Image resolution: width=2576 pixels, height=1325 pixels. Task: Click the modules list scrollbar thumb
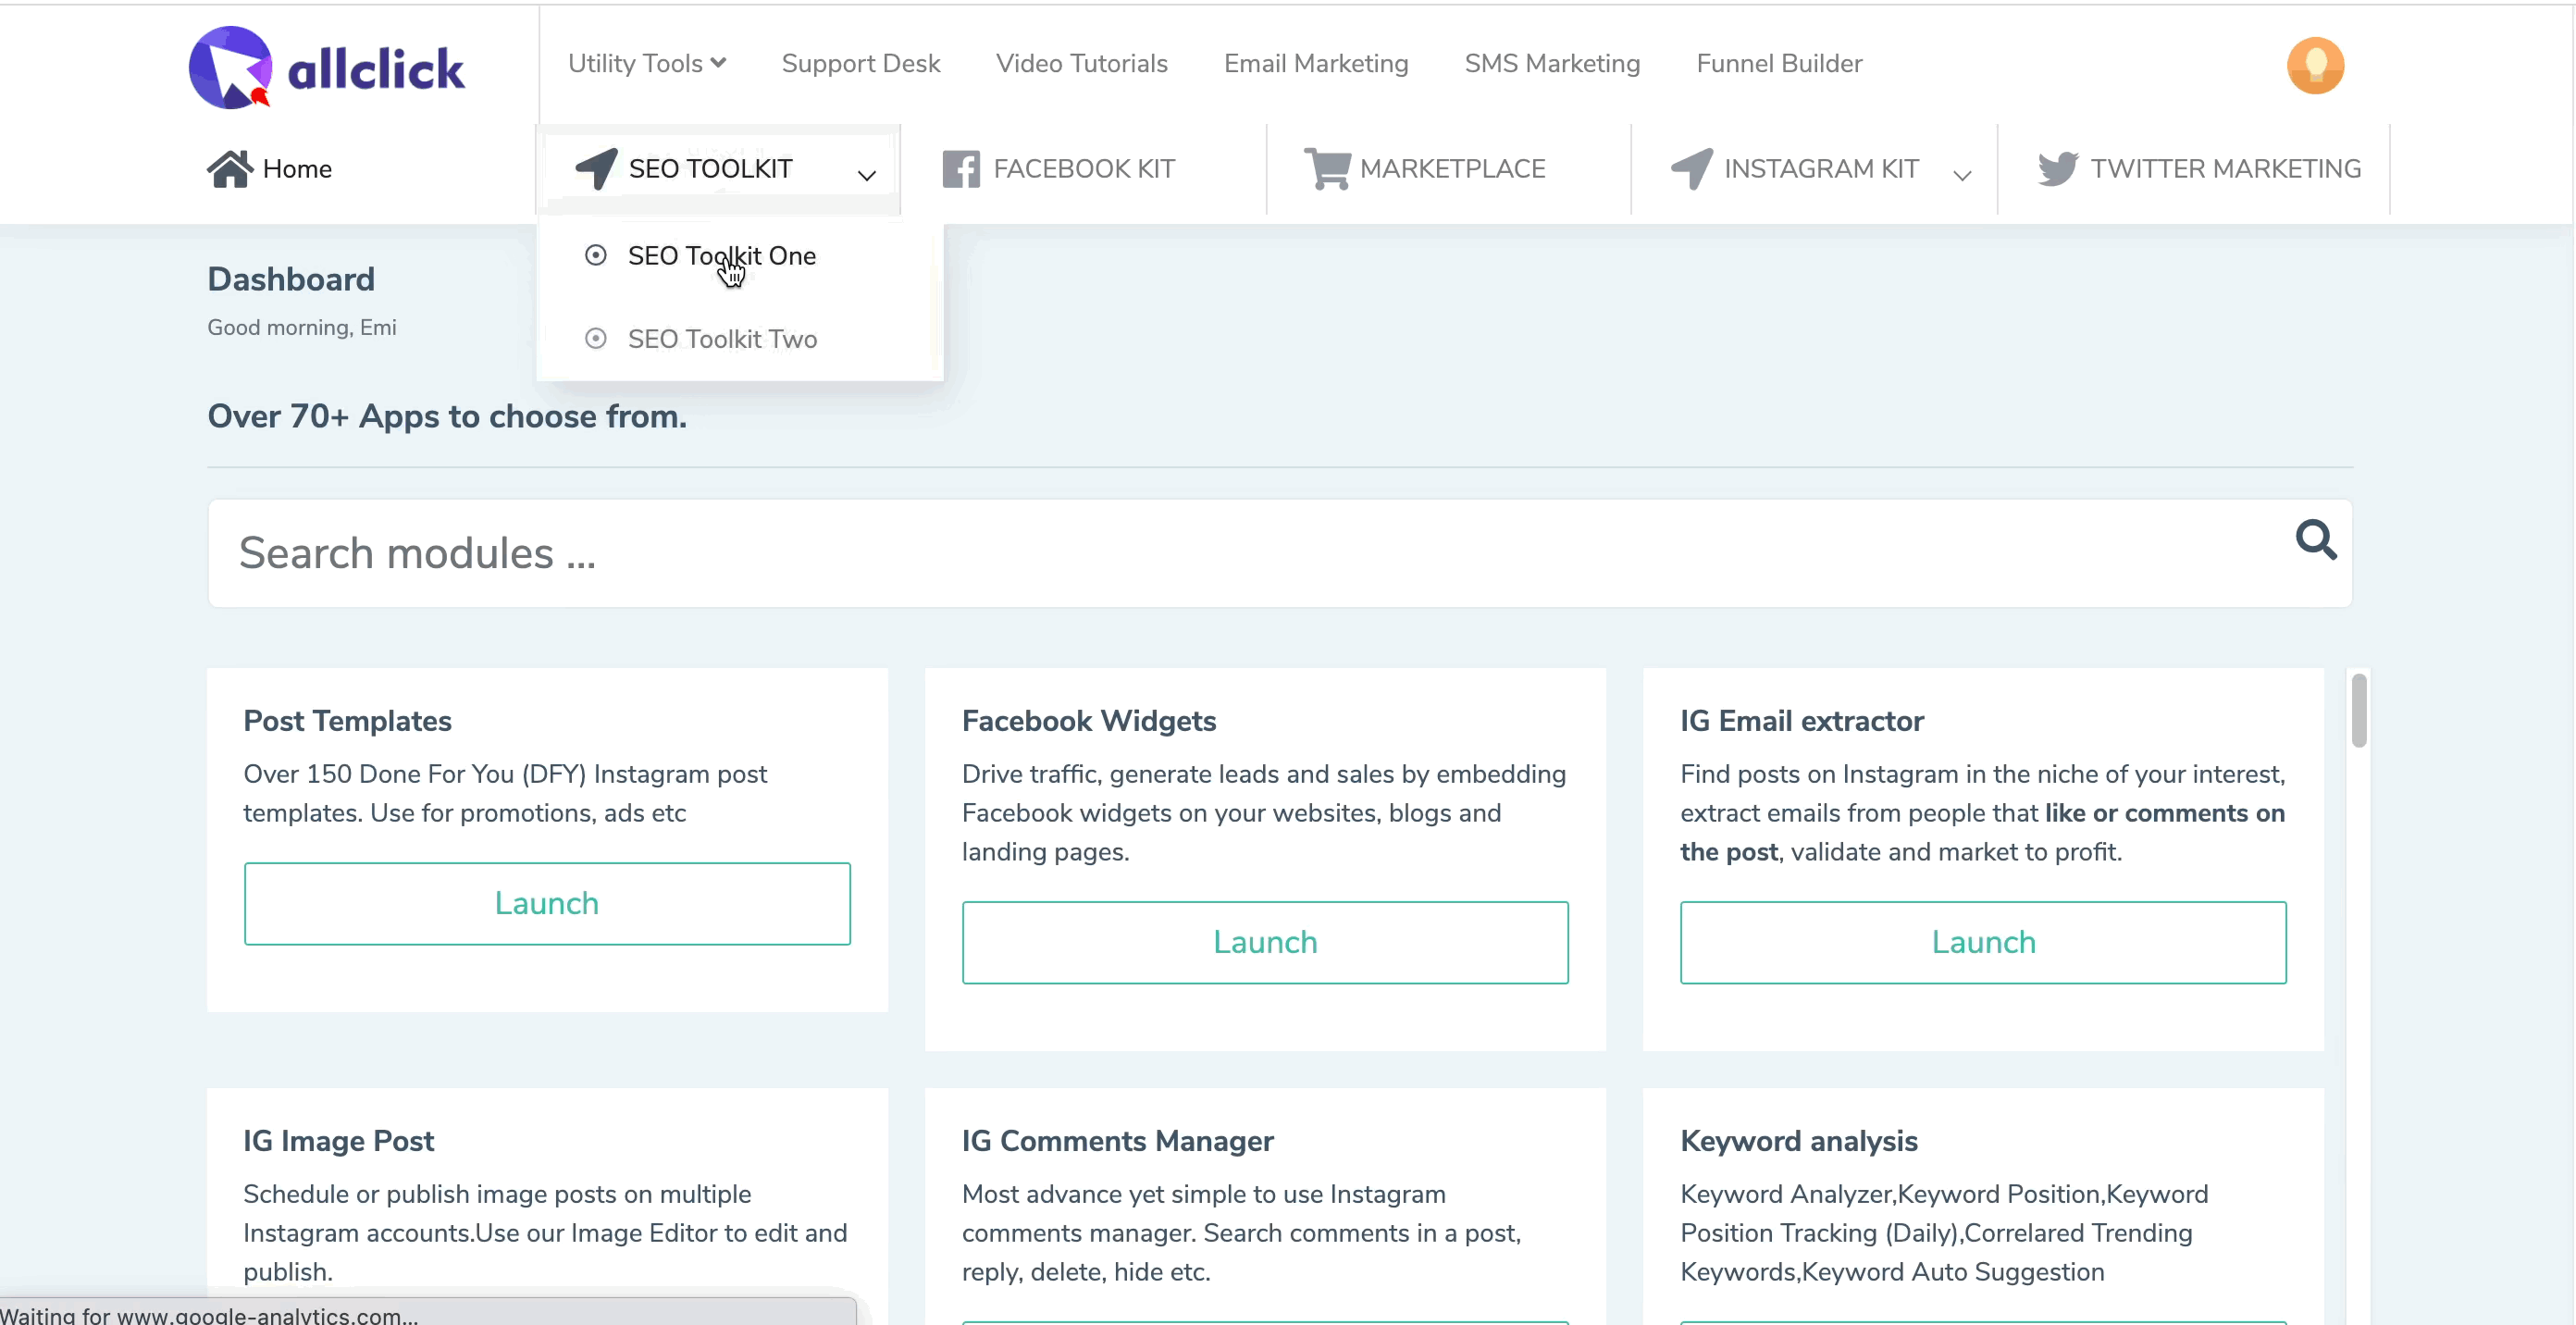[x=2359, y=711]
